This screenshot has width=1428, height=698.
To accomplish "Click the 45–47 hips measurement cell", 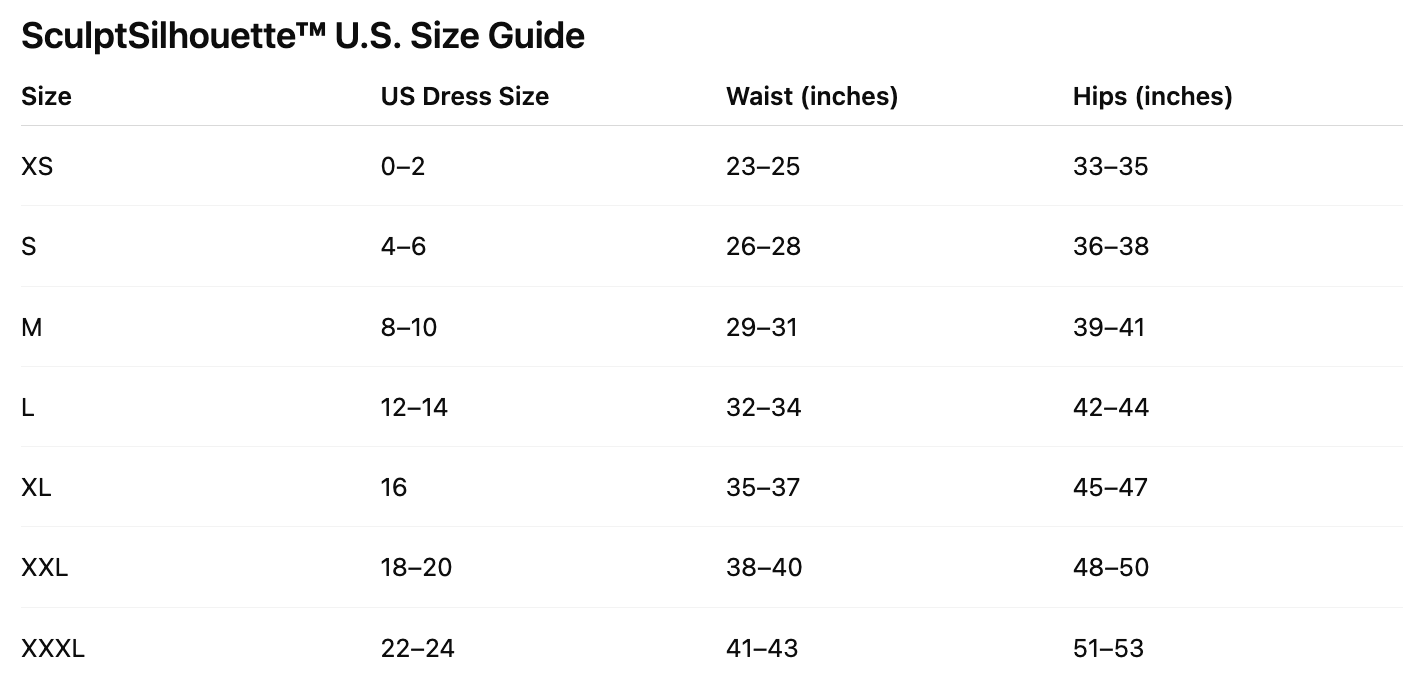I will 1110,488.
